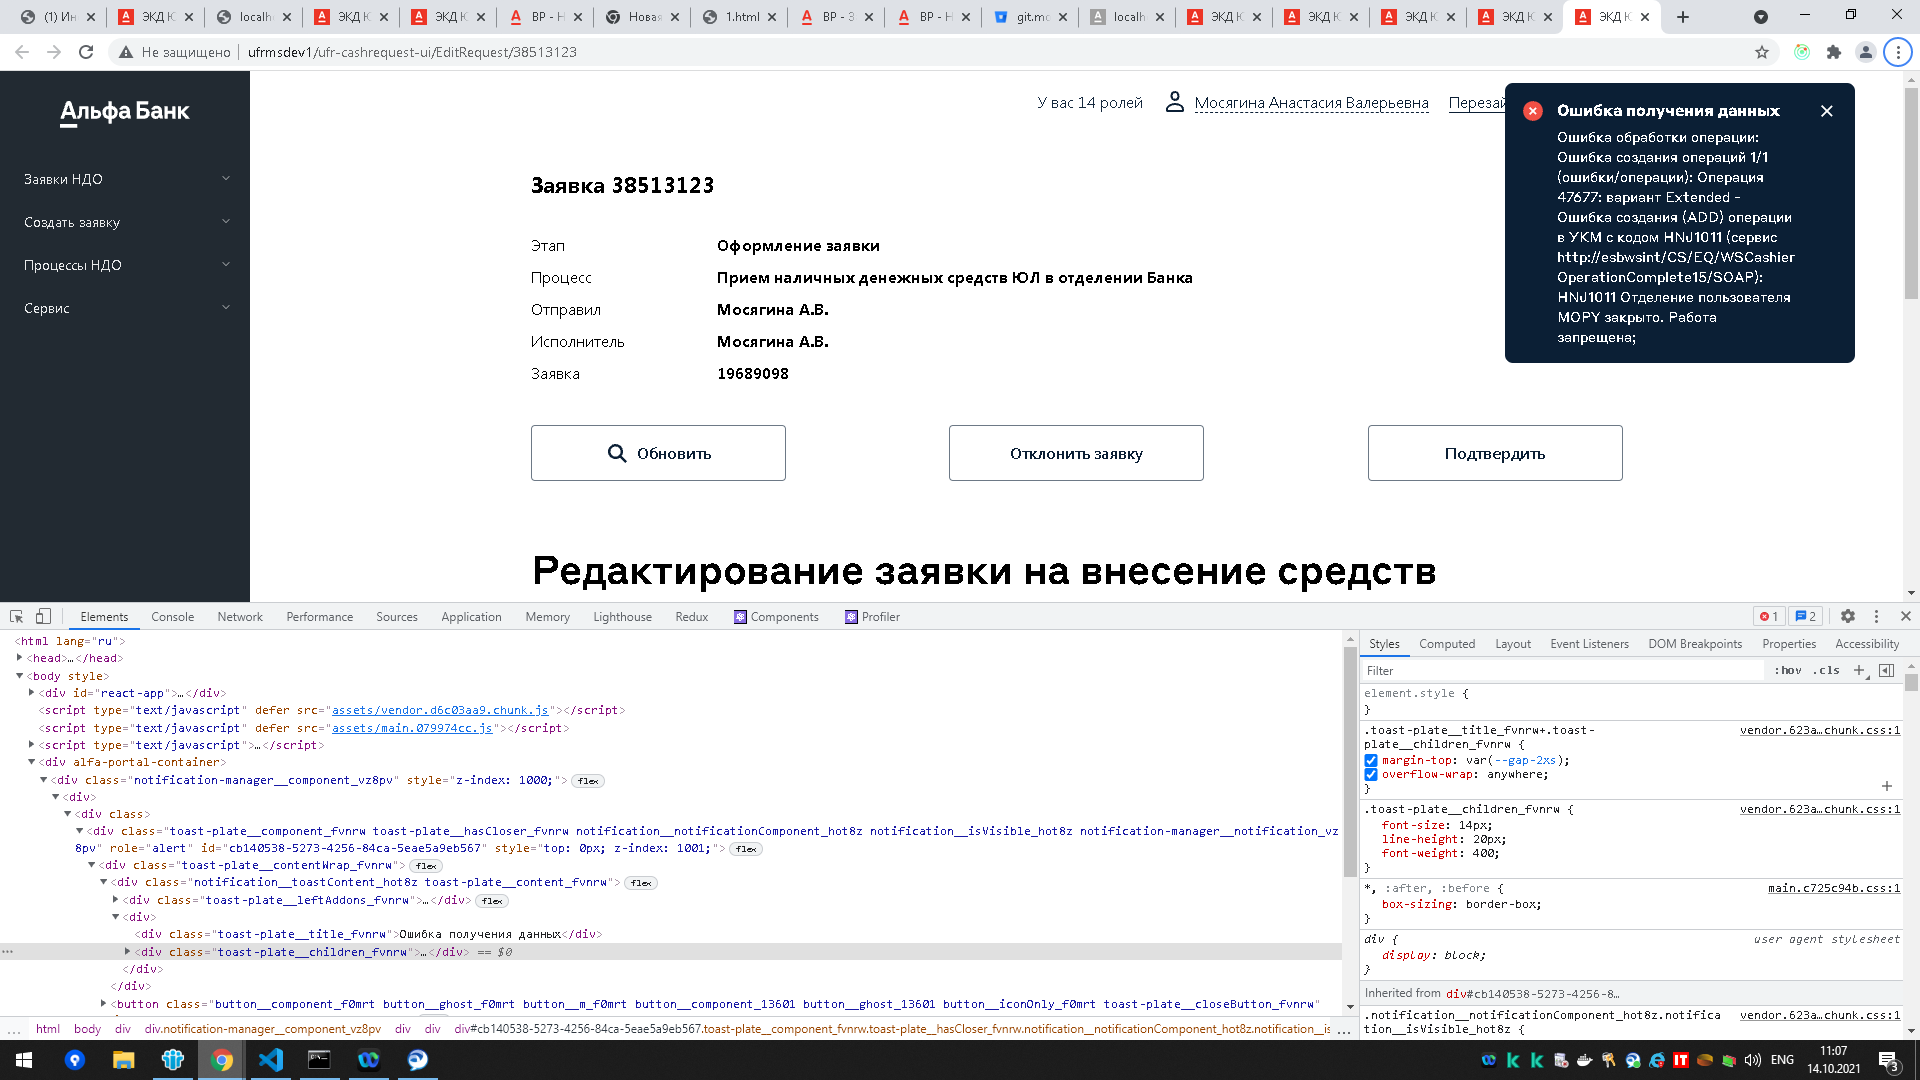Click the error counter showing one error
Viewport: 1920px width, 1080px height.
pos(1769,616)
